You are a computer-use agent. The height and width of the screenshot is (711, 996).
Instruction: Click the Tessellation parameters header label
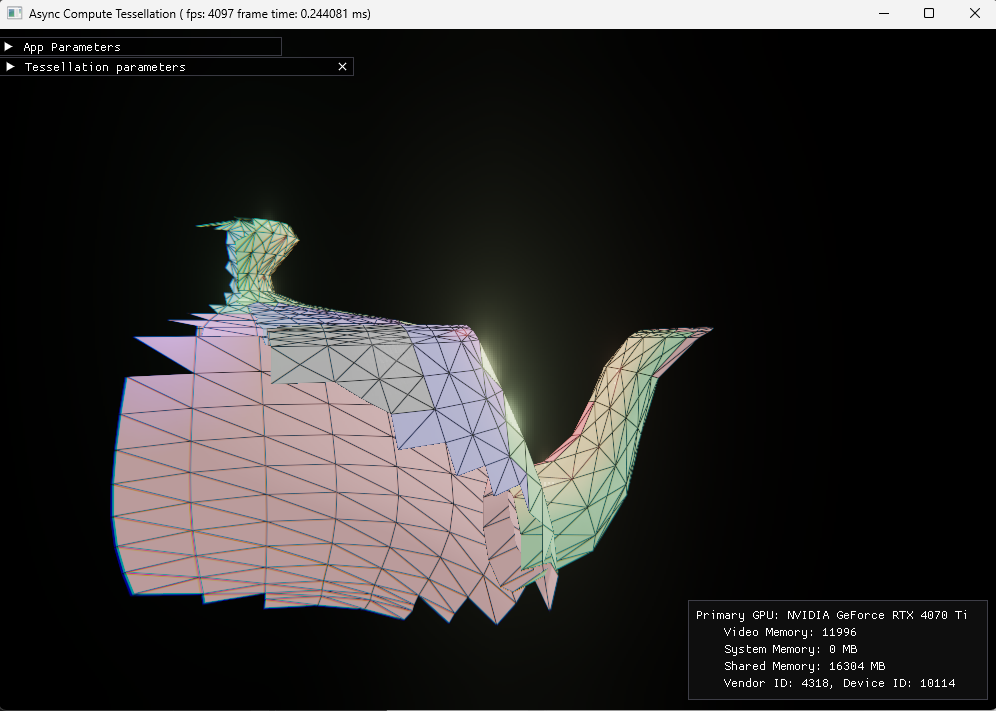click(105, 67)
